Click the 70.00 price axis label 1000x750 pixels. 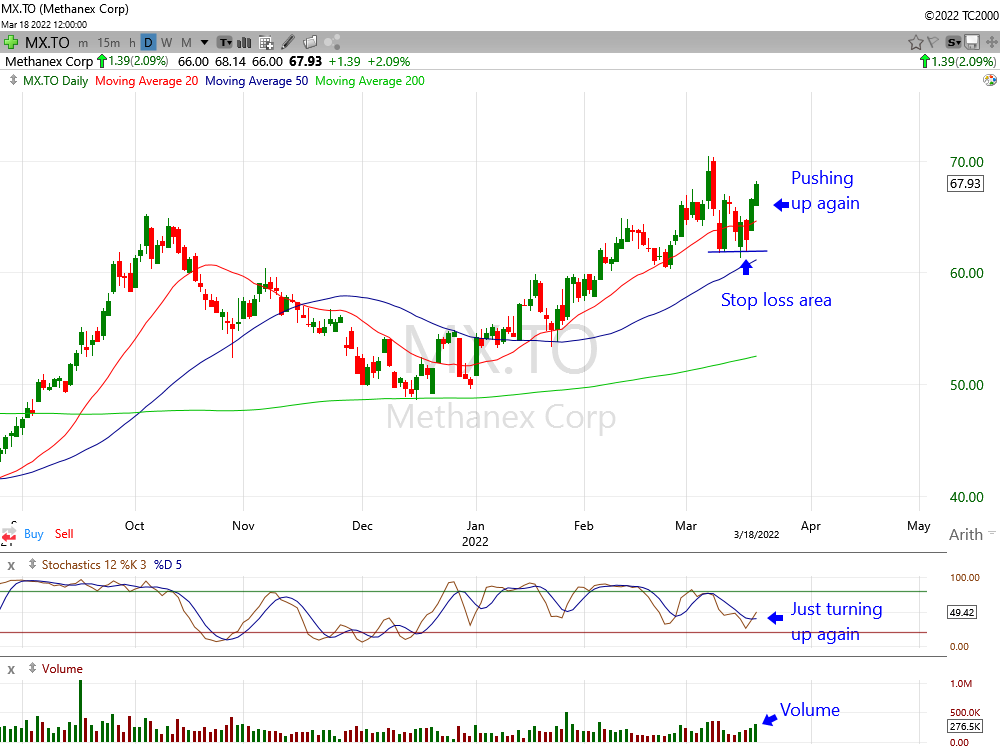point(966,162)
